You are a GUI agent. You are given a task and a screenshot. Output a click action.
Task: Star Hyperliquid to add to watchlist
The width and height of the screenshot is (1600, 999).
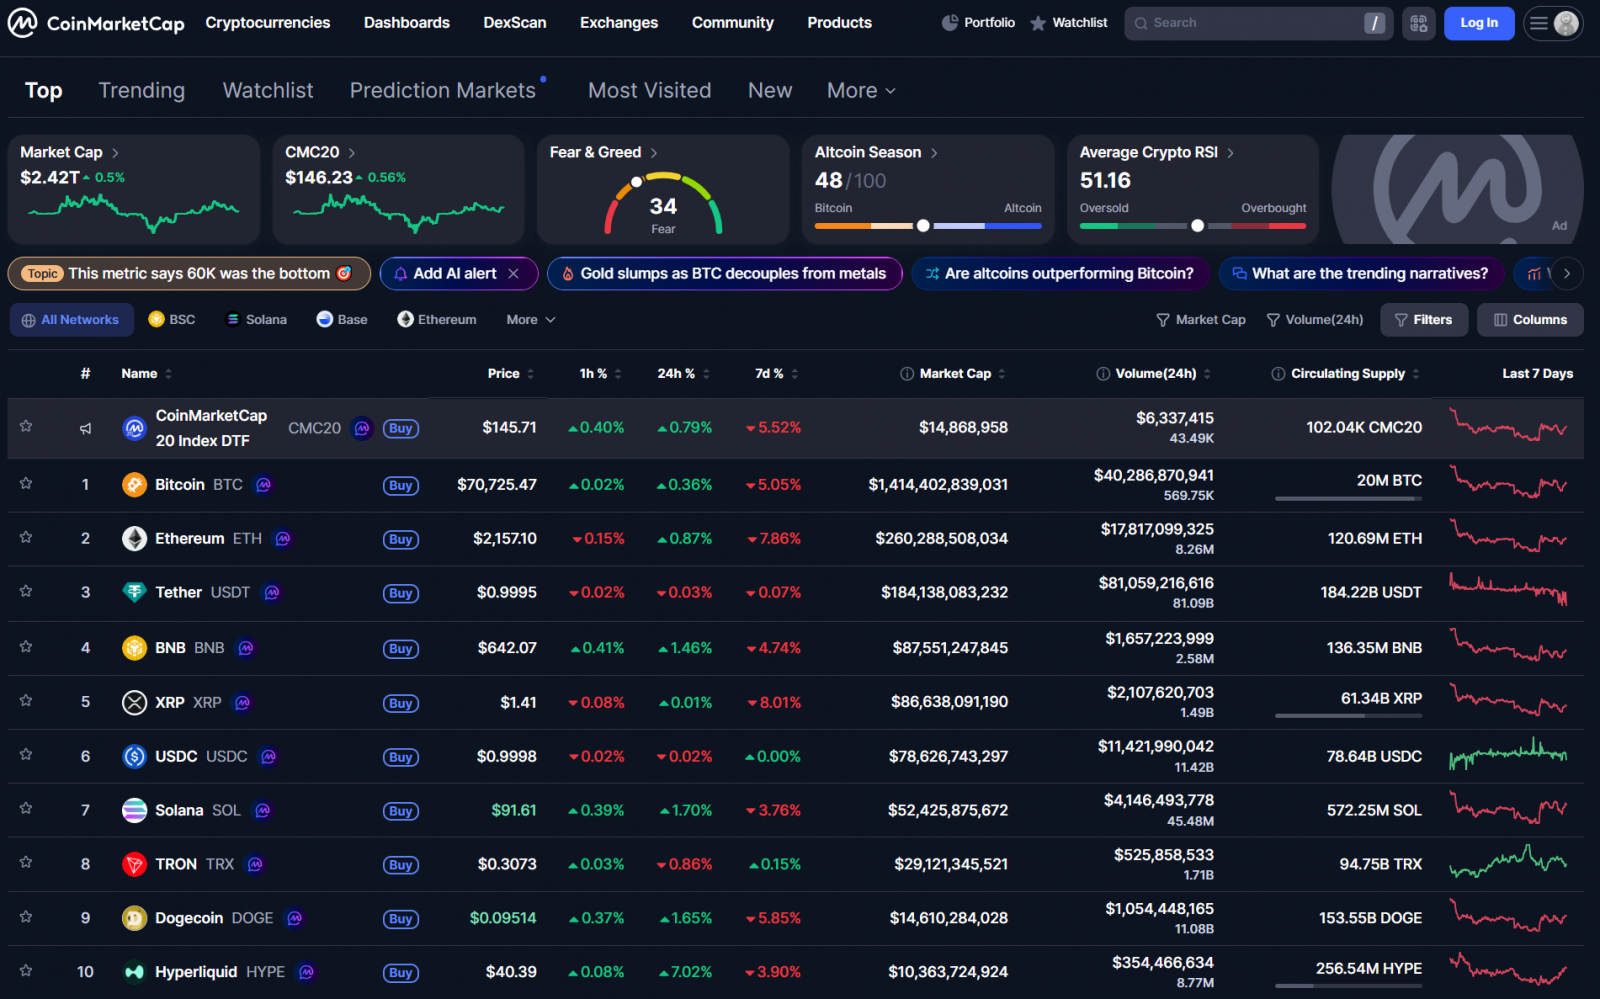click(26, 971)
